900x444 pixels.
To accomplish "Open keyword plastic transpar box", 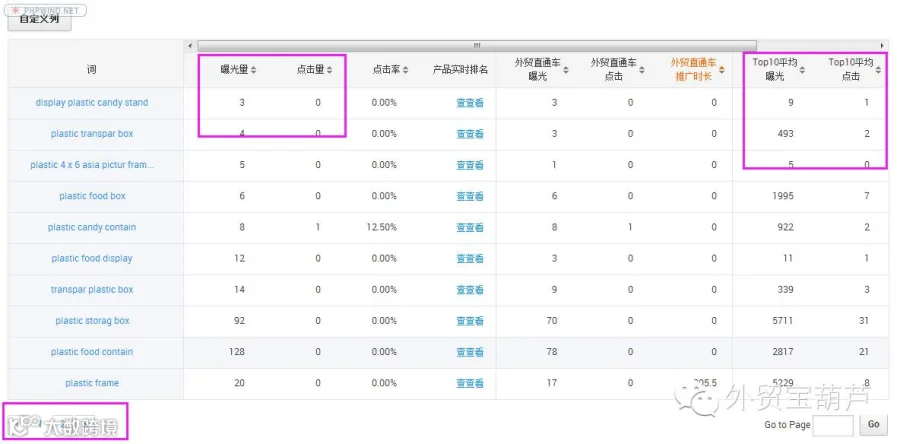I will pyautogui.click(x=92, y=134).
